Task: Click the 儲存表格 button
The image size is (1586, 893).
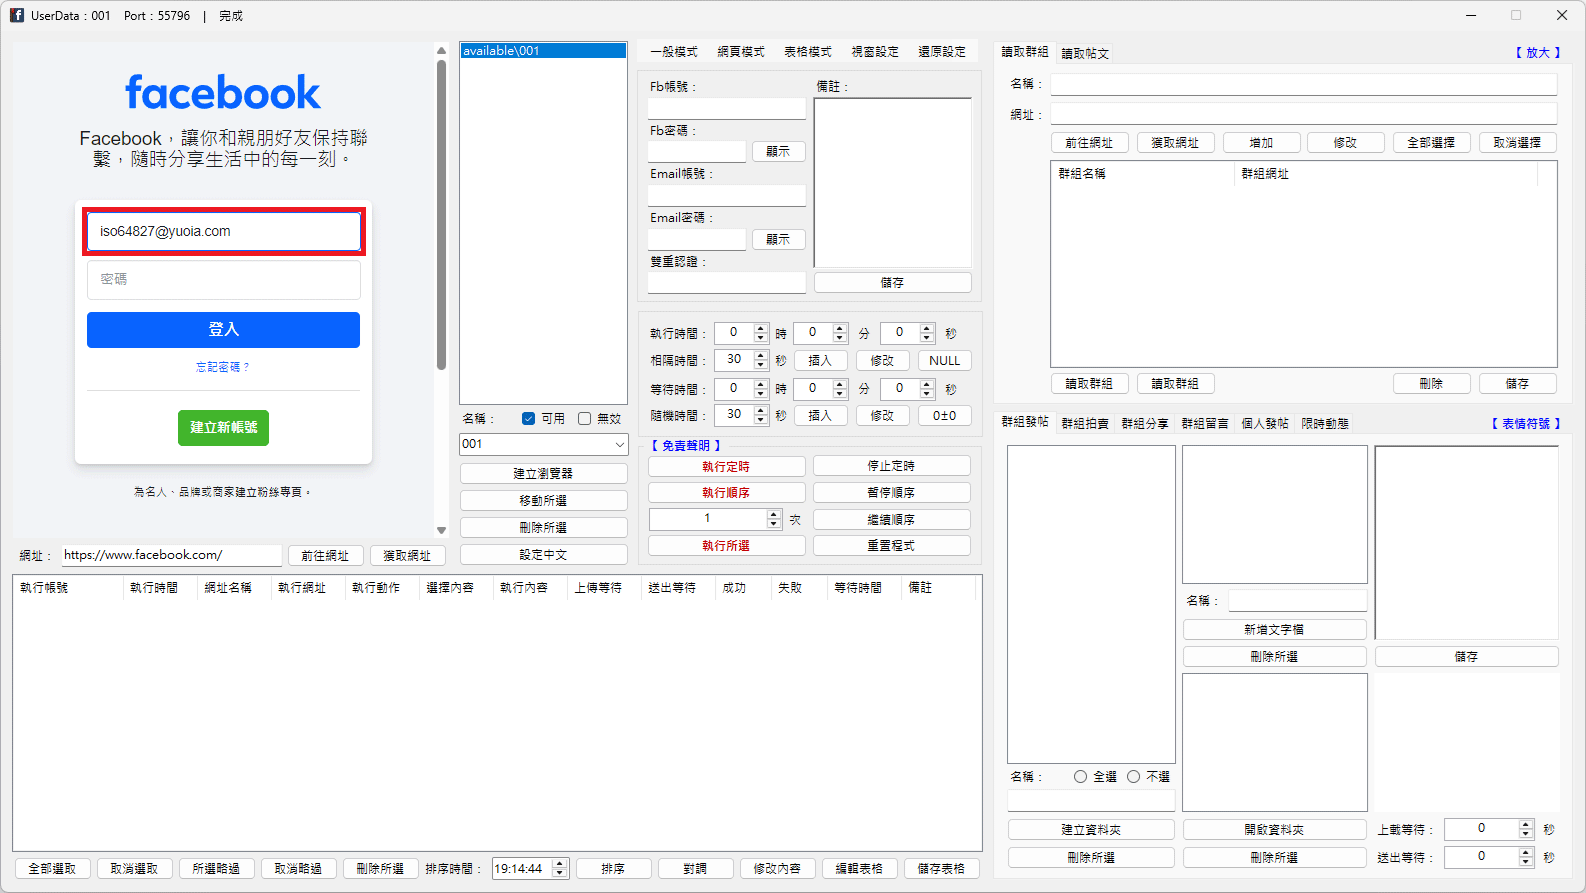Action: [941, 869]
